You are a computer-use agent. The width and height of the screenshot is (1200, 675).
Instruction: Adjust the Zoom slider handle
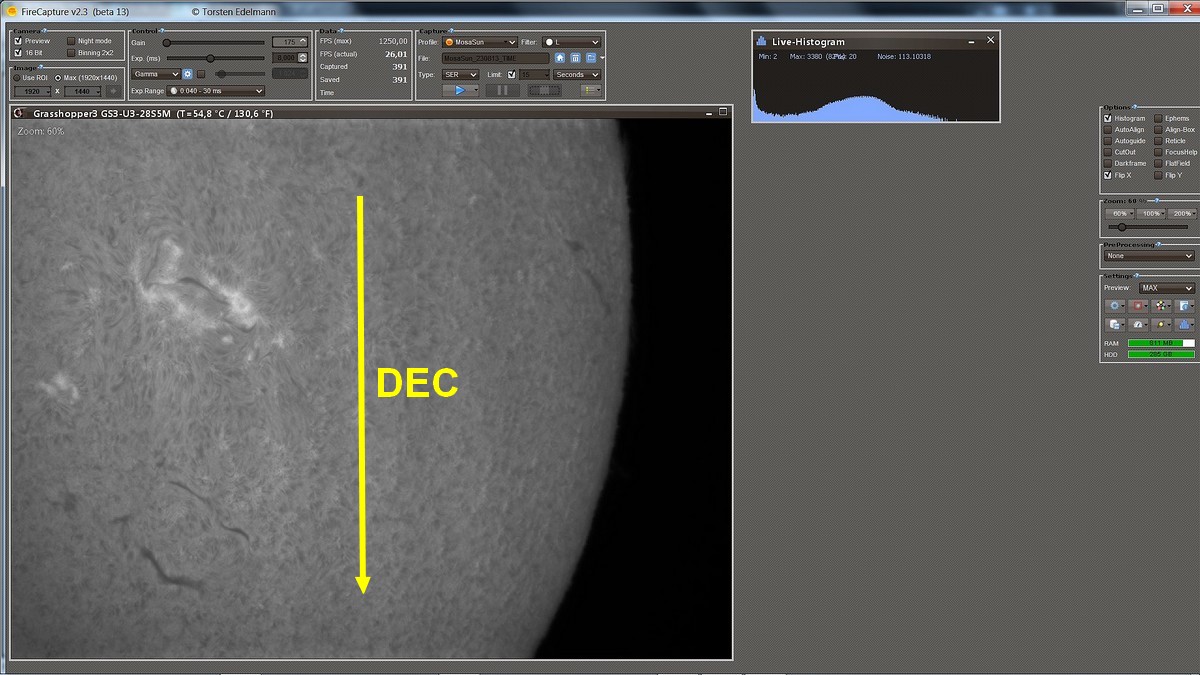click(1122, 227)
